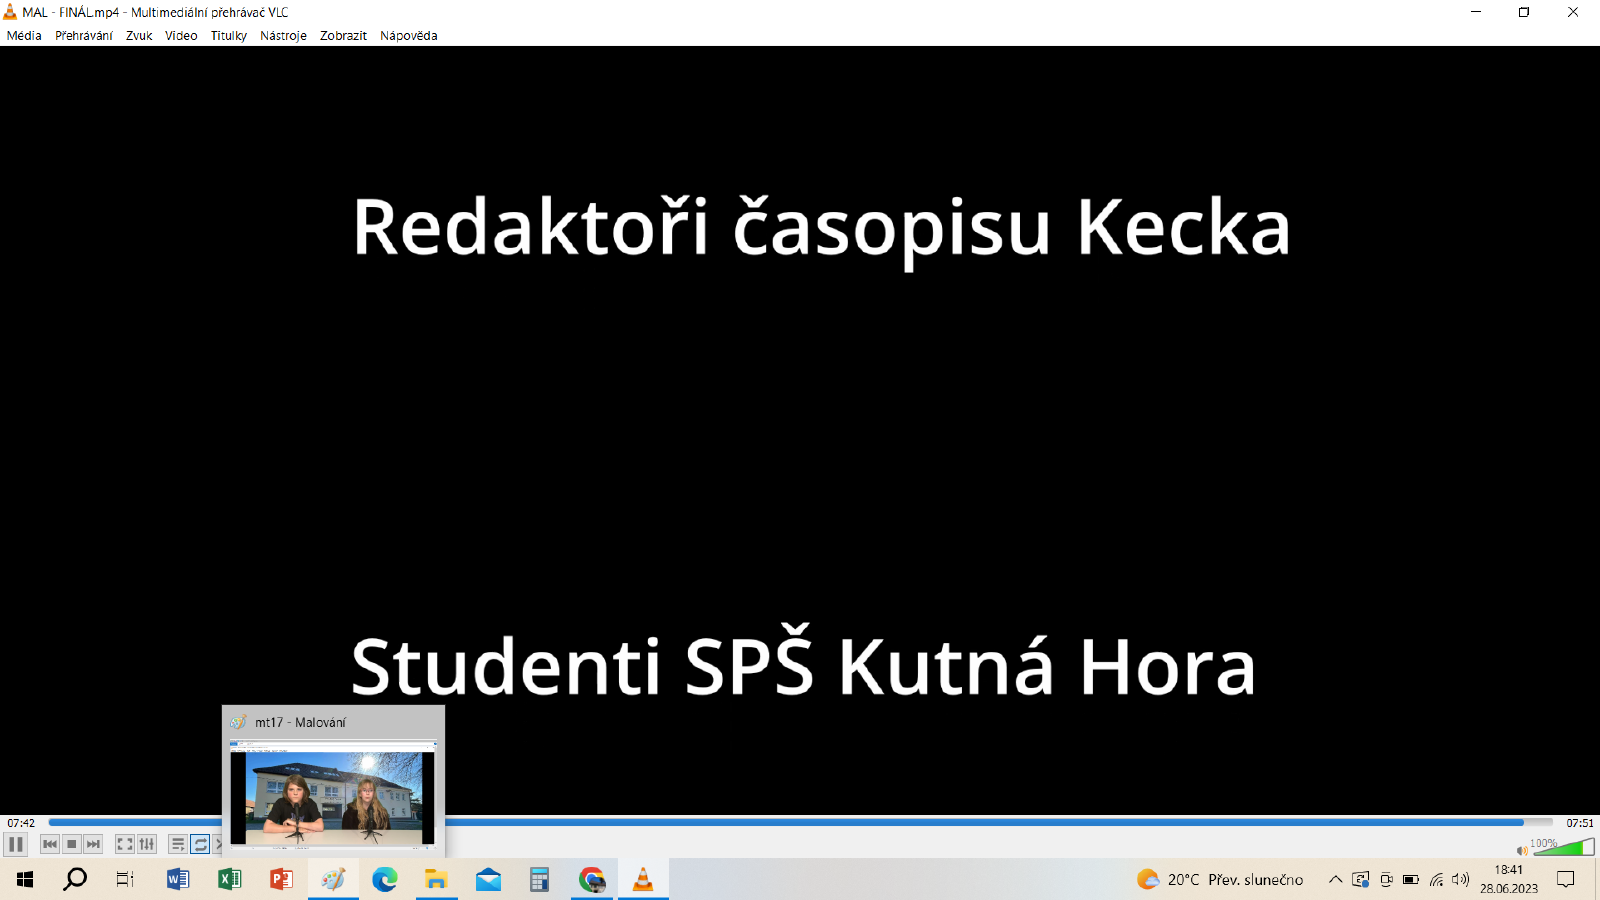1600x900 pixels.
Task: Adjust the VLC volume slider
Action: 1564,848
